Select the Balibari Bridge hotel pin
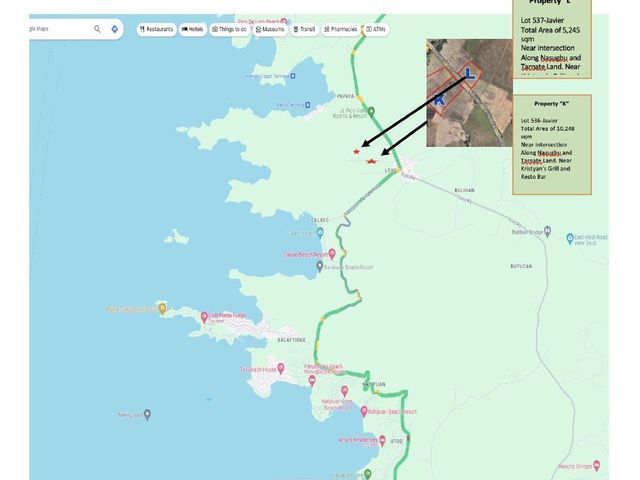The height and width of the screenshot is (480, 640). pos(547,231)
